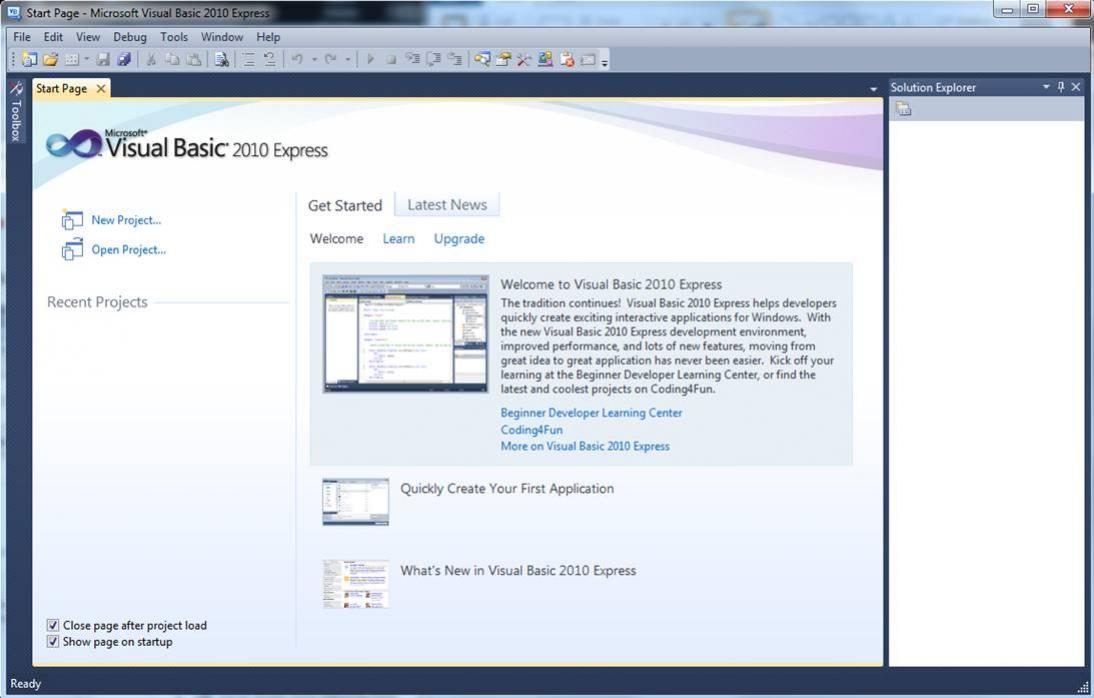Image resolution: width=1094 pixels, height=698 pixels.
Task: Click the Open Project... link
Action: [x=128, y=250]
